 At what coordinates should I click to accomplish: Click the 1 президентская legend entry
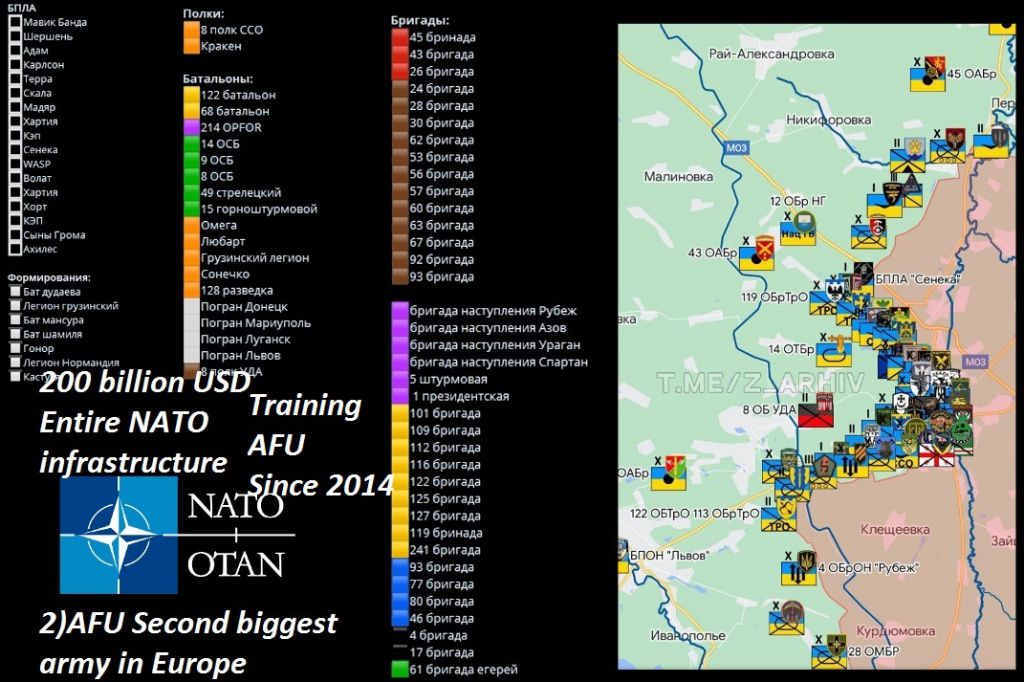click(x=460, y=396)
